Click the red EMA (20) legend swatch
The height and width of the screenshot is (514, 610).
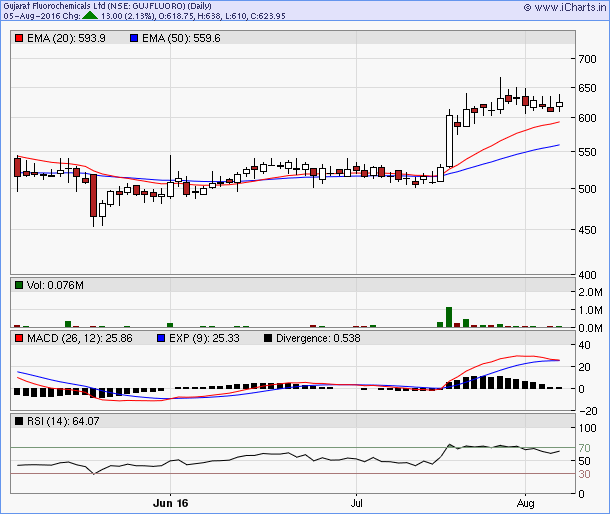pos(19,38)
